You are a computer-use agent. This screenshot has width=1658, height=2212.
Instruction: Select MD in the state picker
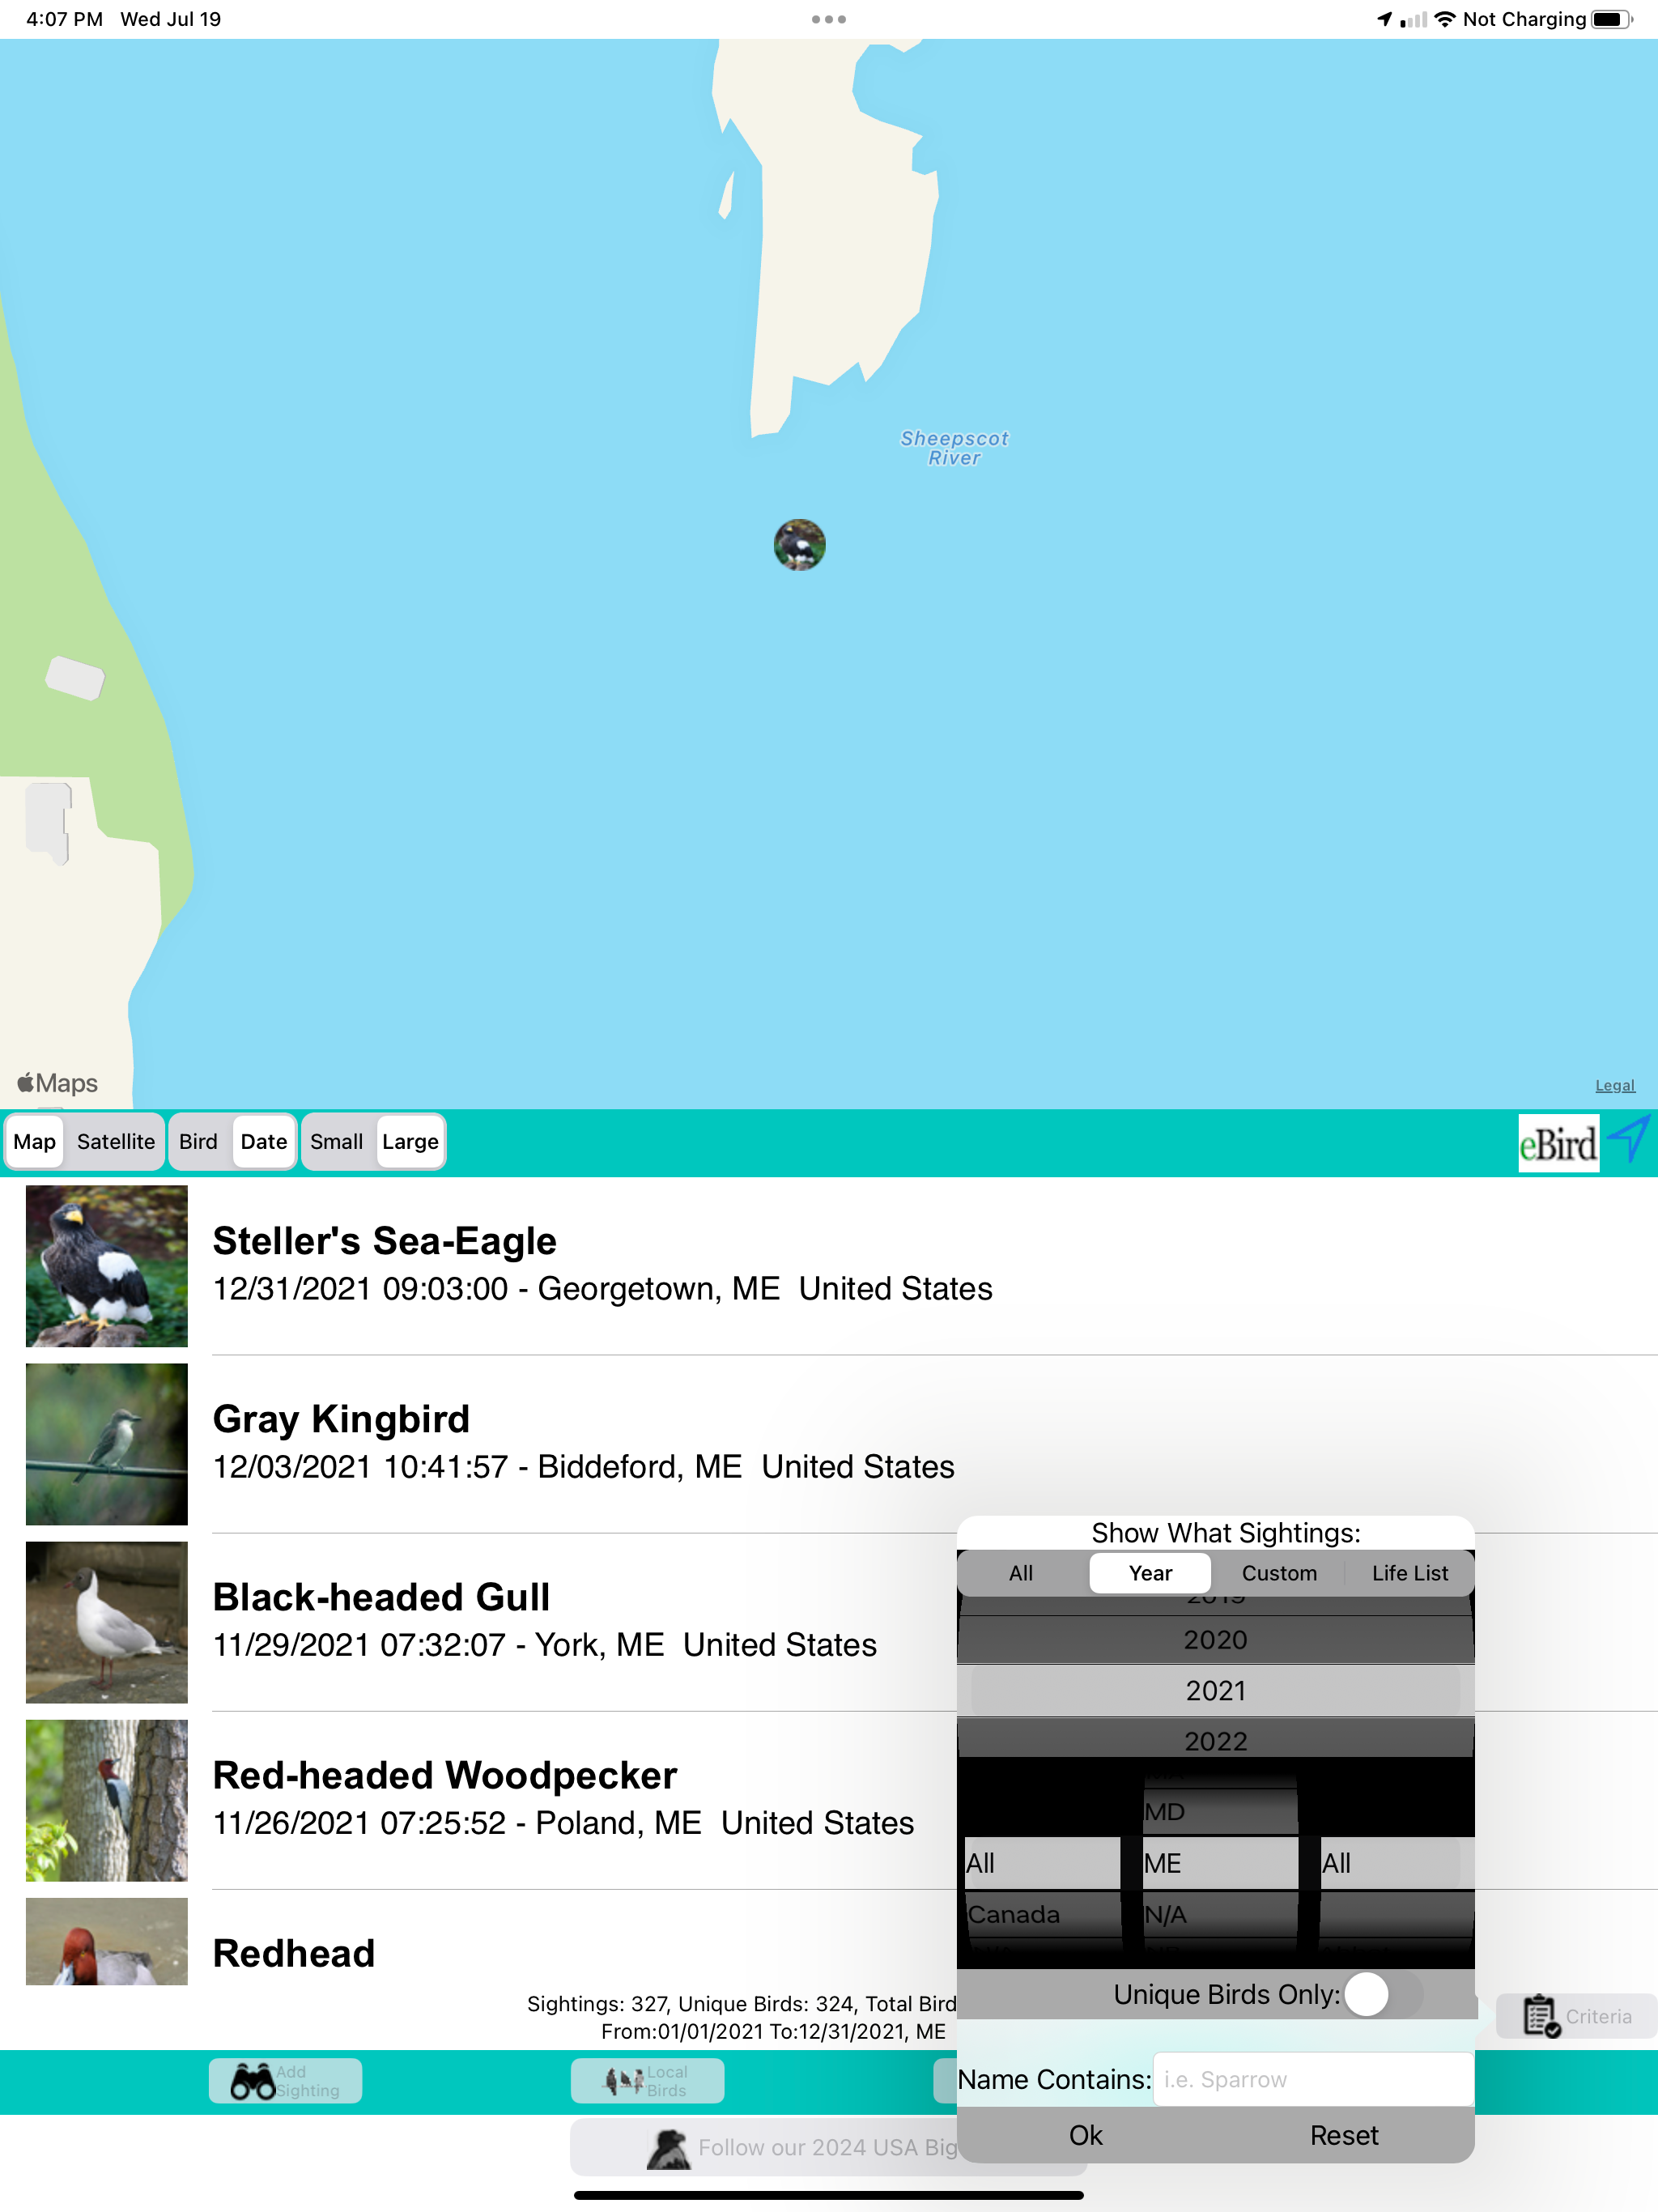[x=1220, y=1812]
